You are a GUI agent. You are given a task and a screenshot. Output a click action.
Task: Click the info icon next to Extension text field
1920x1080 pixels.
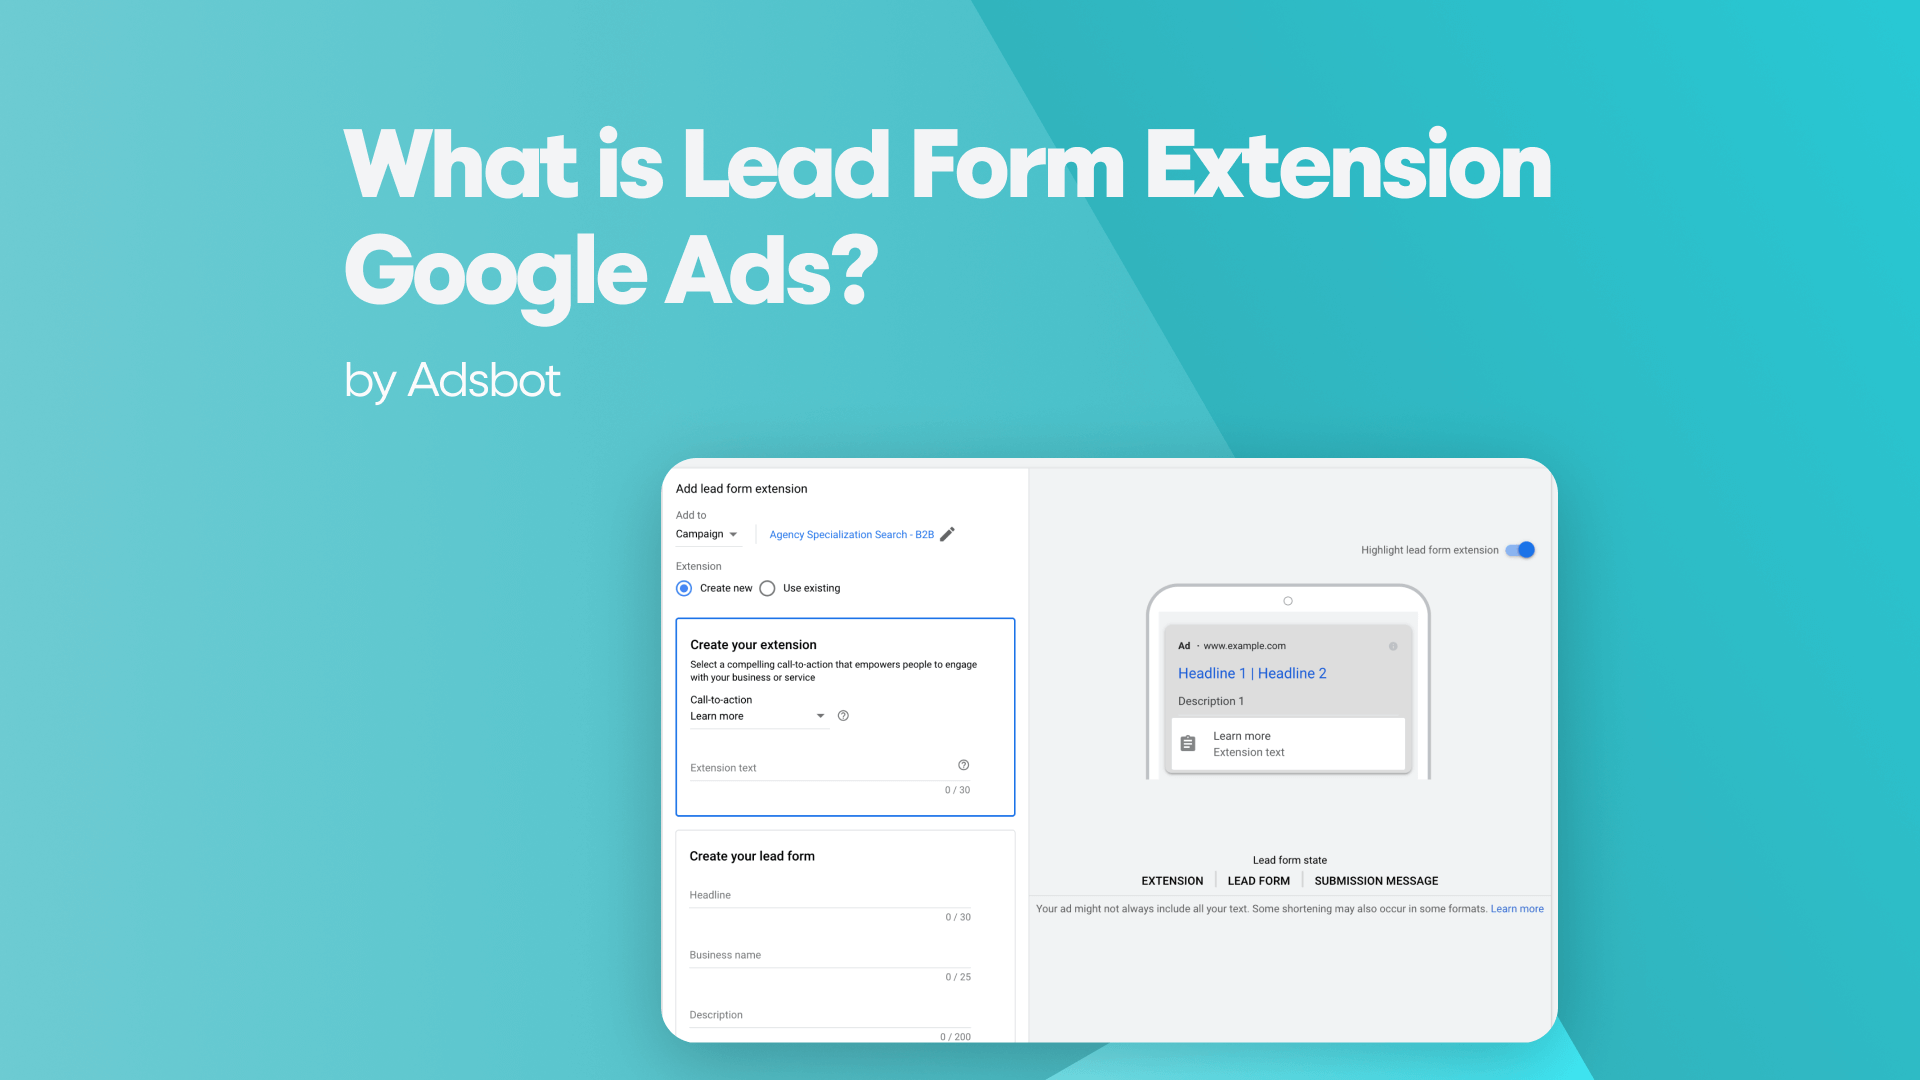[x=963, y=764]
